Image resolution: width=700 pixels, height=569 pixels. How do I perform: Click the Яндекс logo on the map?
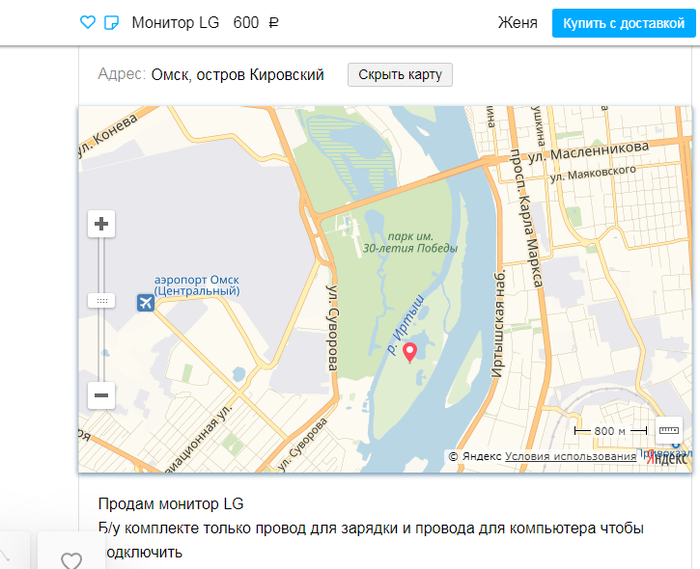(x=667, y=458)
